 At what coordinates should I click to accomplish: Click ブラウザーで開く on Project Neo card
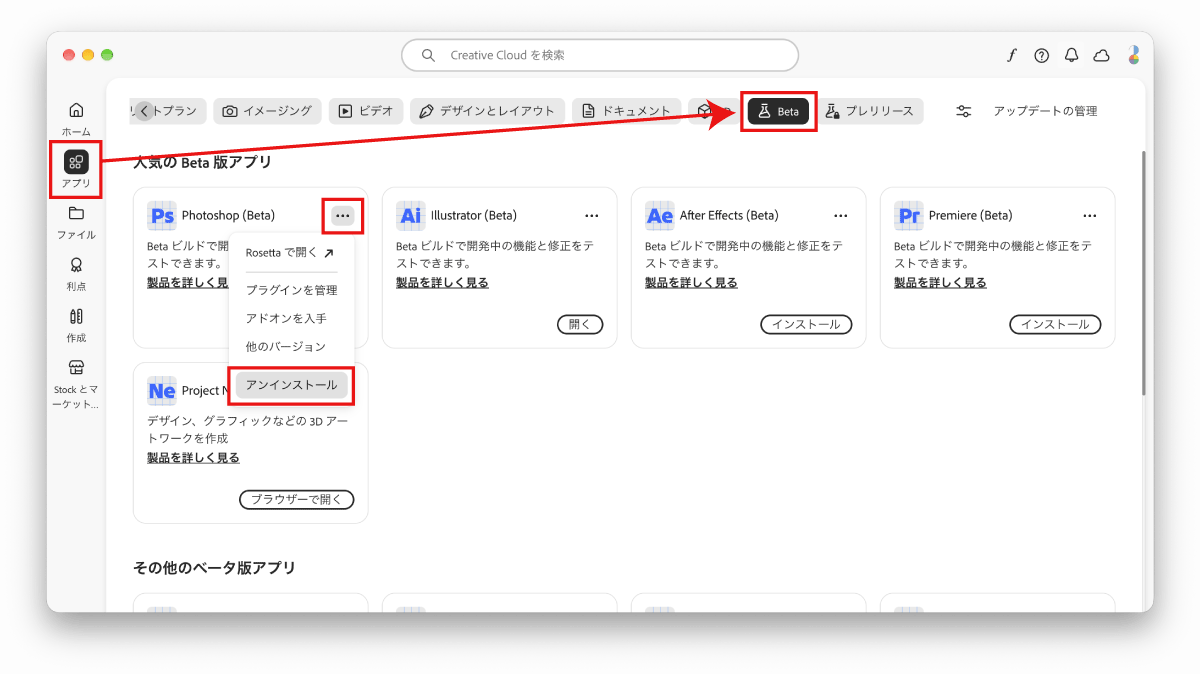click(297, 499)
